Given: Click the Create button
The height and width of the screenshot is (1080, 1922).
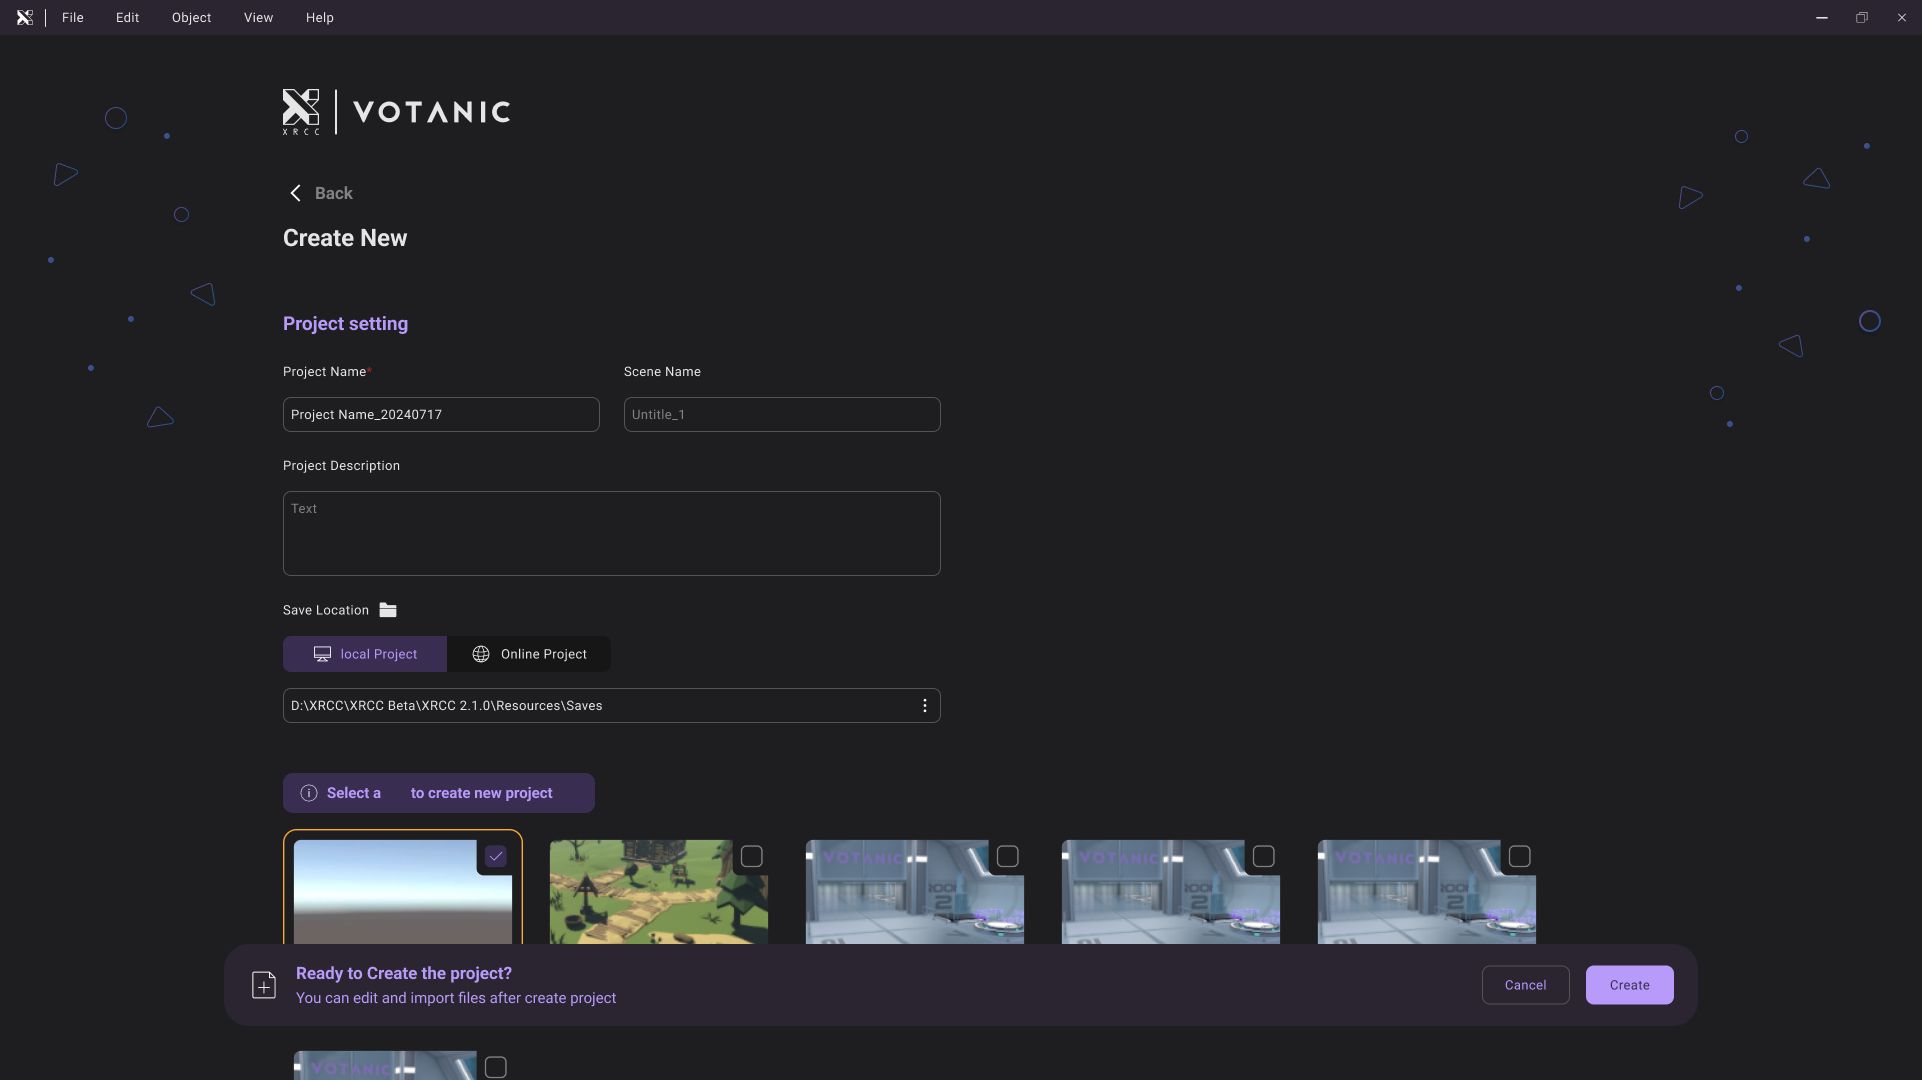Looking at the screenshot, I should 1629,985.
